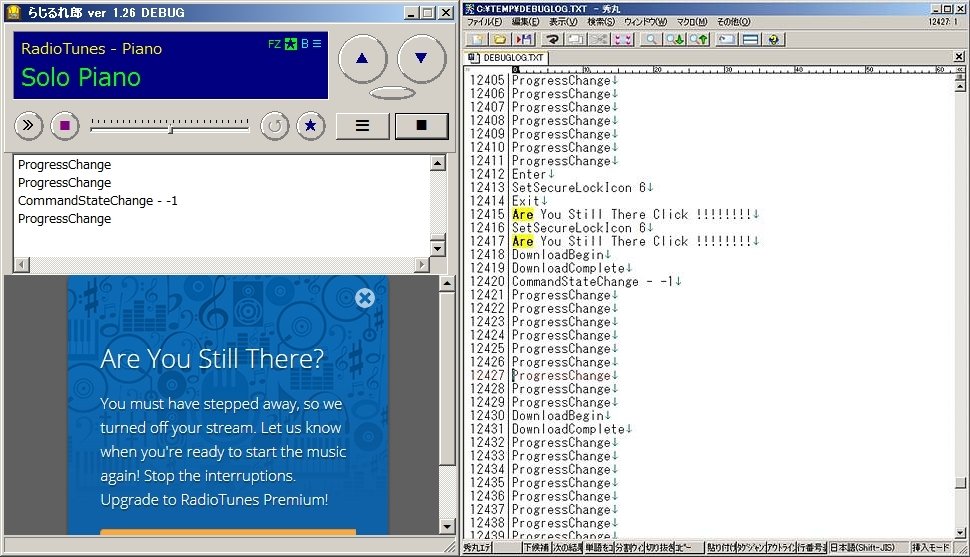Click the black square button beside list button
Image resolution: width=970 pixels, height=557 pixels.
pos(421,126)
